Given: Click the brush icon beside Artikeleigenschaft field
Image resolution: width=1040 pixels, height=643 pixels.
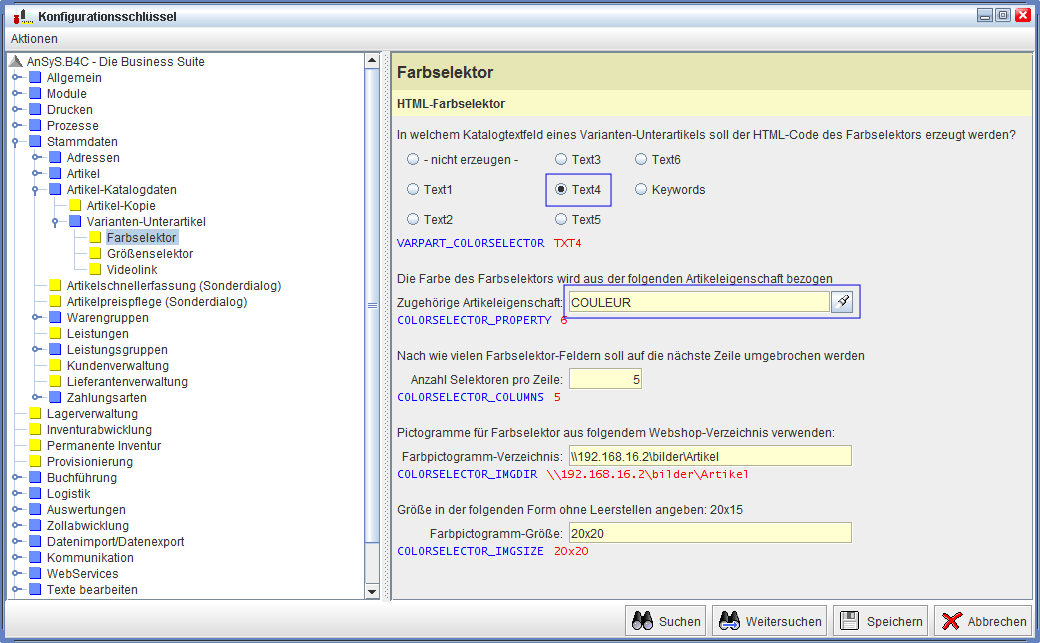Looking at the screenshot, I should [842, 302].
